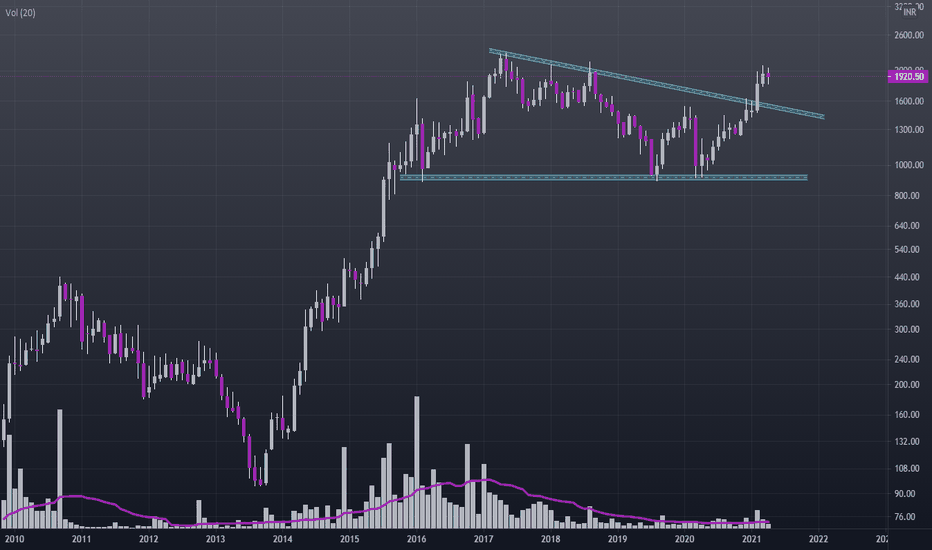Click the tallest volume bar in 2016
This screenshot has width=932, height=550.
pos(417,462)
